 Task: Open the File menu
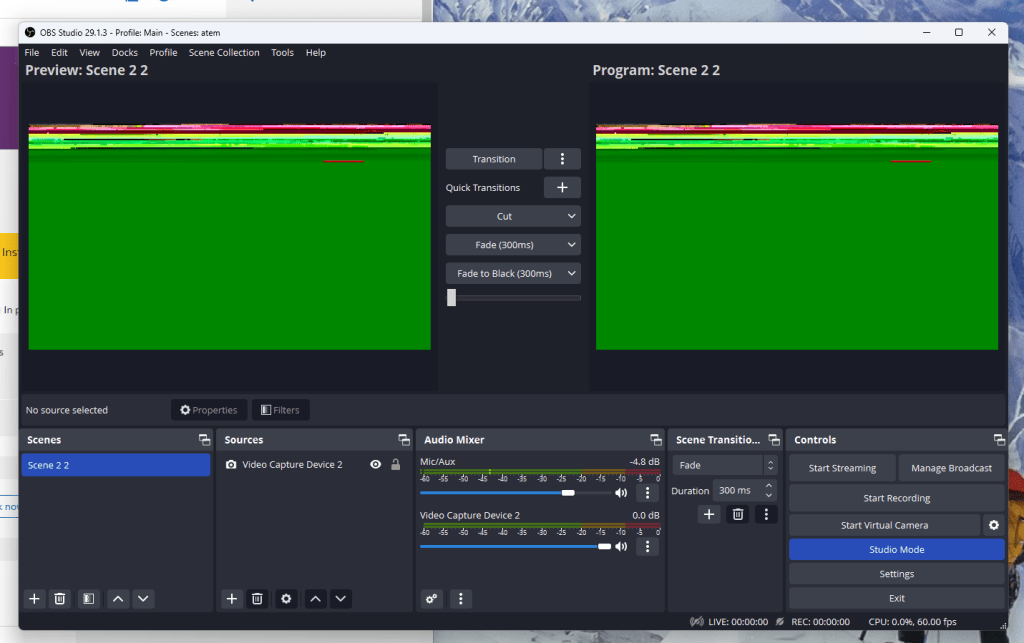pos(32,53)
